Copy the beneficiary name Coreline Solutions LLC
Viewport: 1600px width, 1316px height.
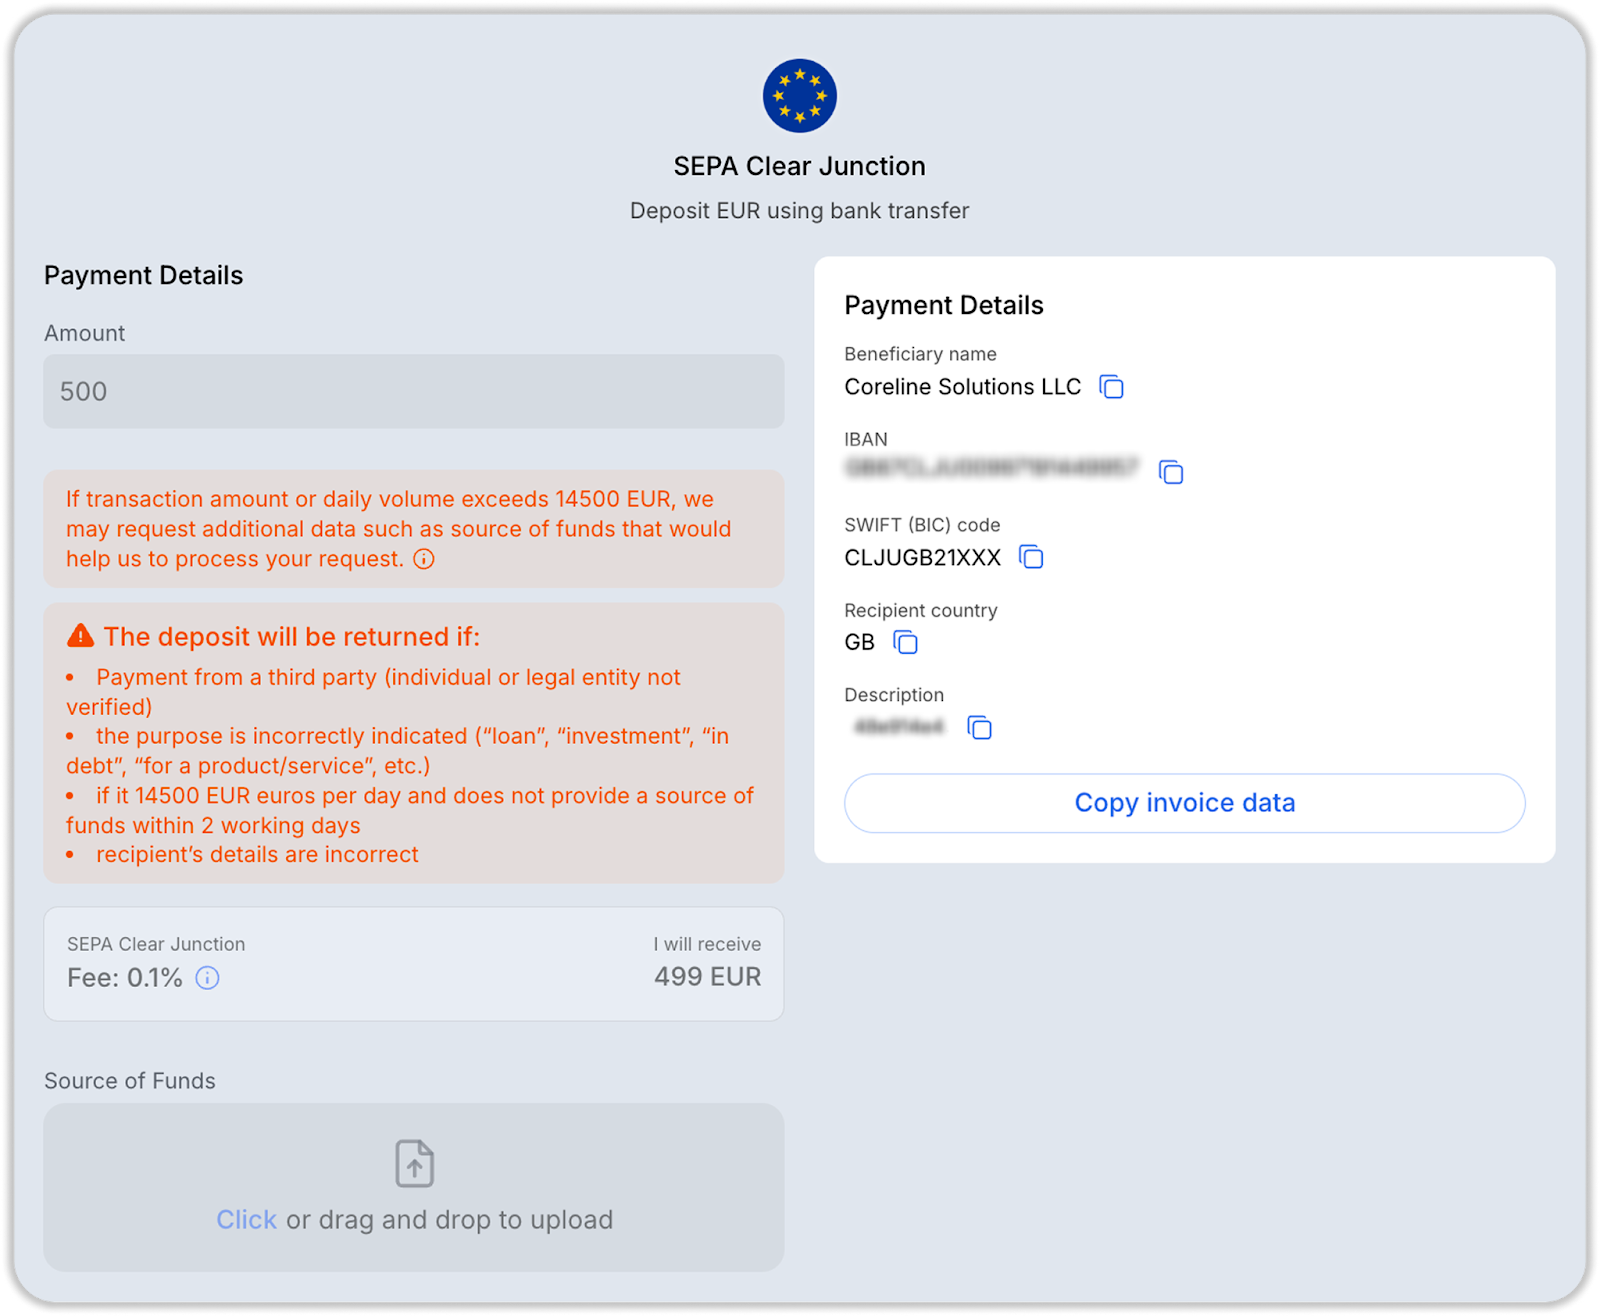click(1111, 387)
